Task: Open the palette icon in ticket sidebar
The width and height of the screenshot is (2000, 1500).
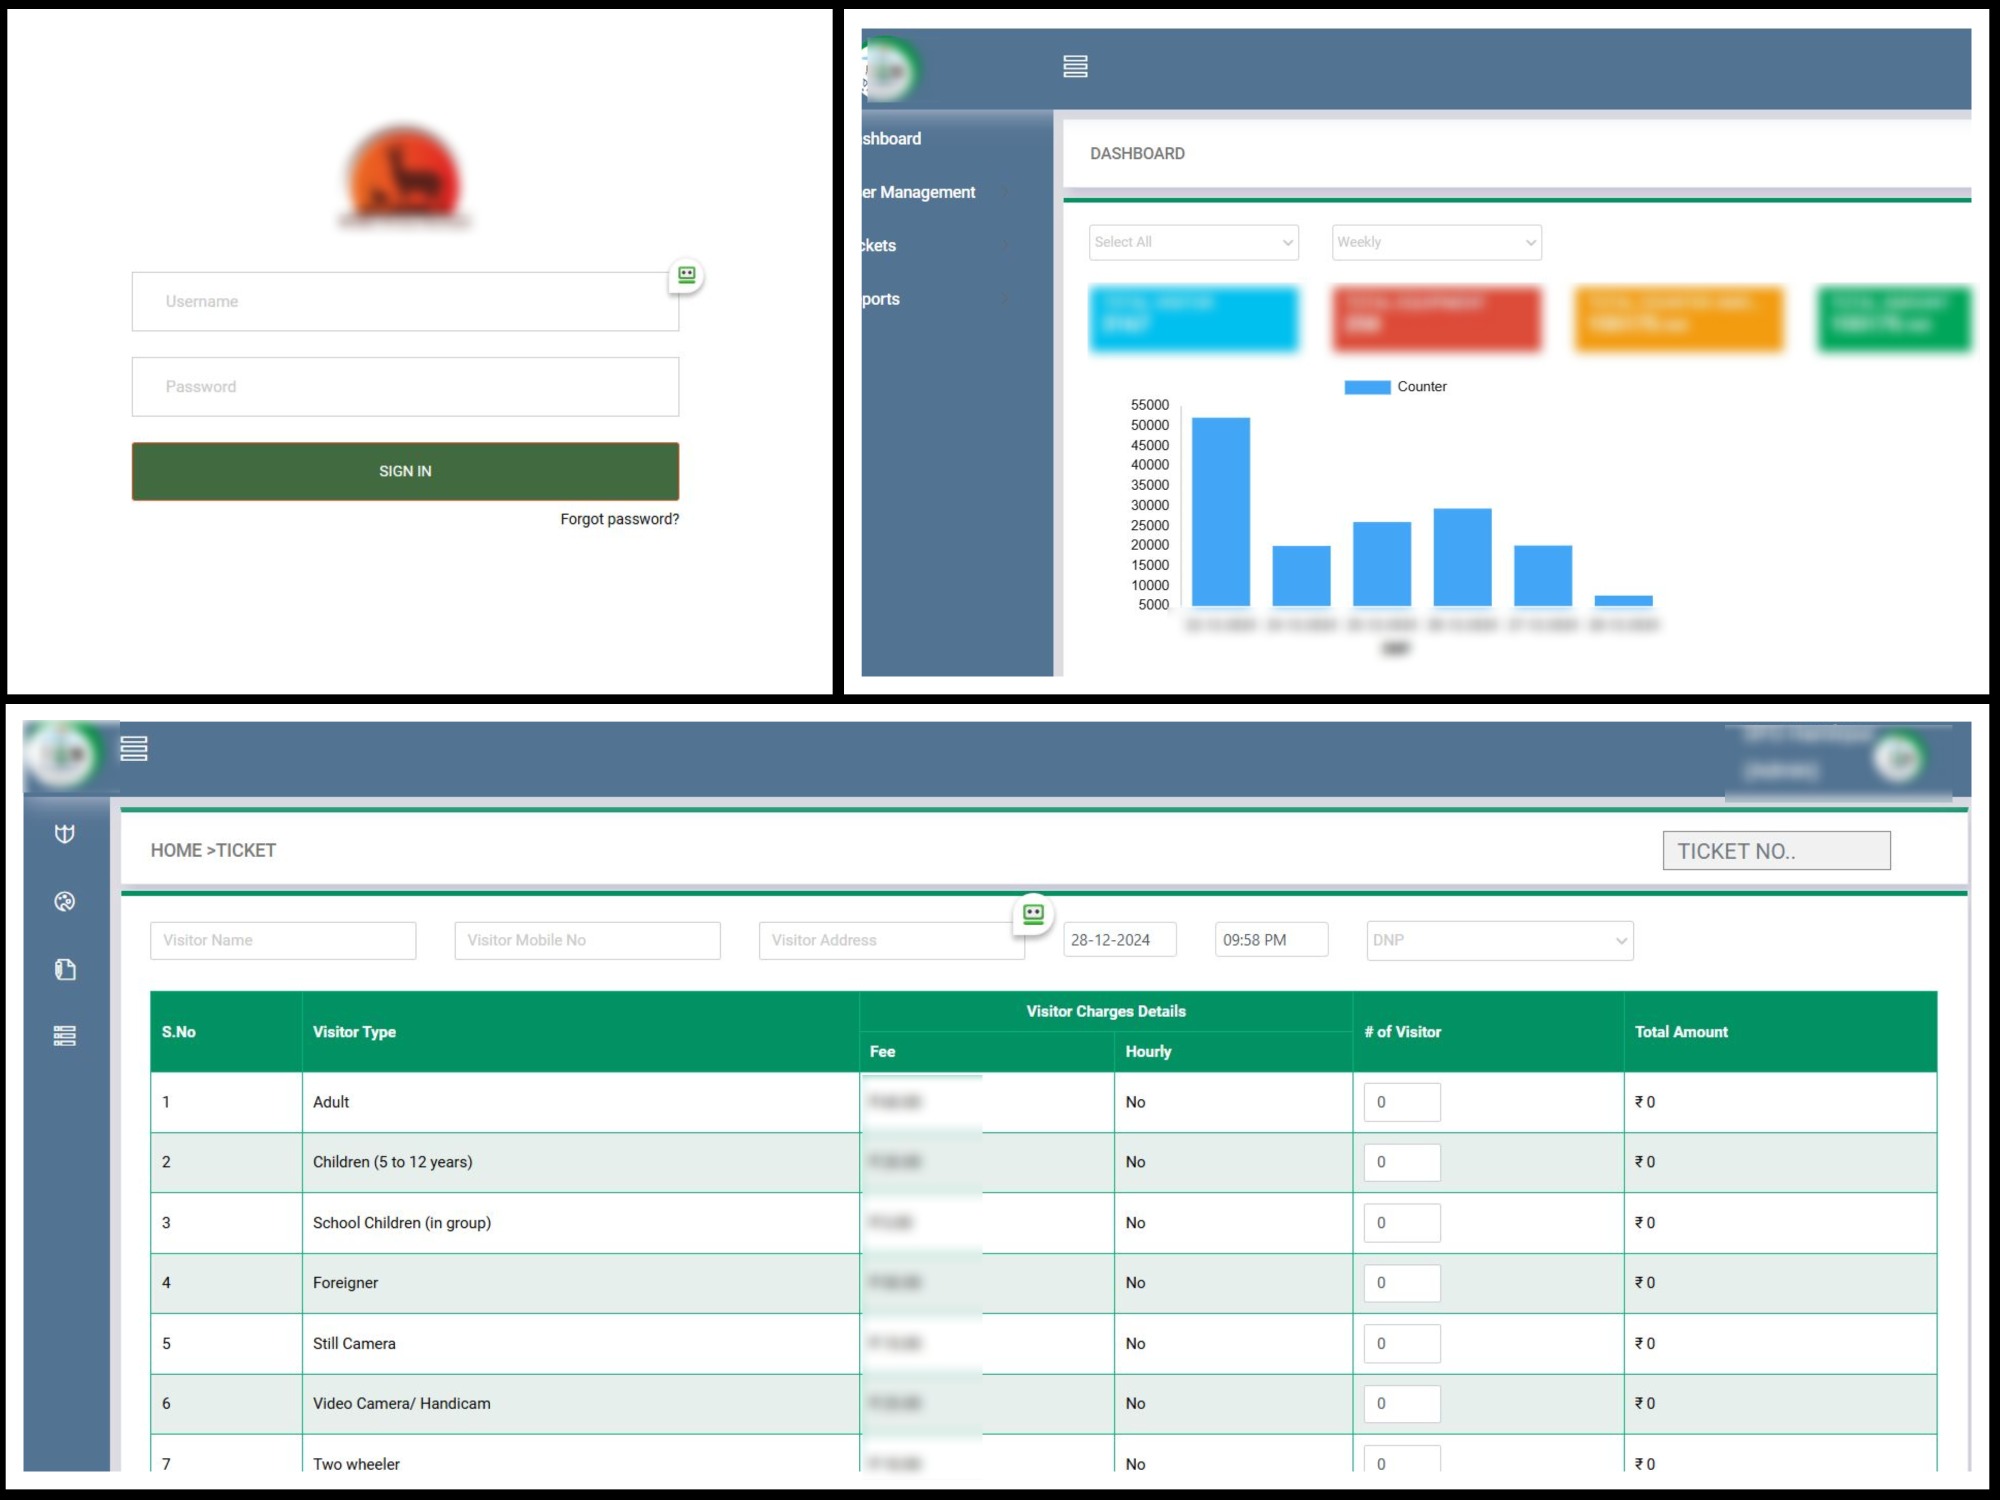Action: [65, 901]
